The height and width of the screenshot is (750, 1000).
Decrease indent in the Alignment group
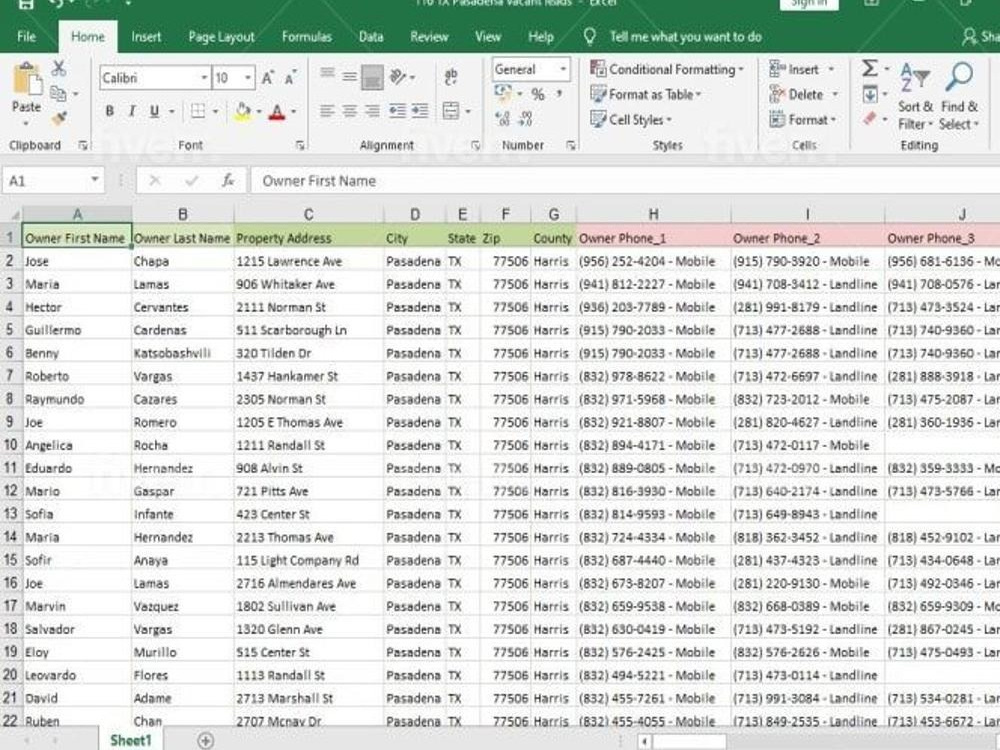click(398, 111)
